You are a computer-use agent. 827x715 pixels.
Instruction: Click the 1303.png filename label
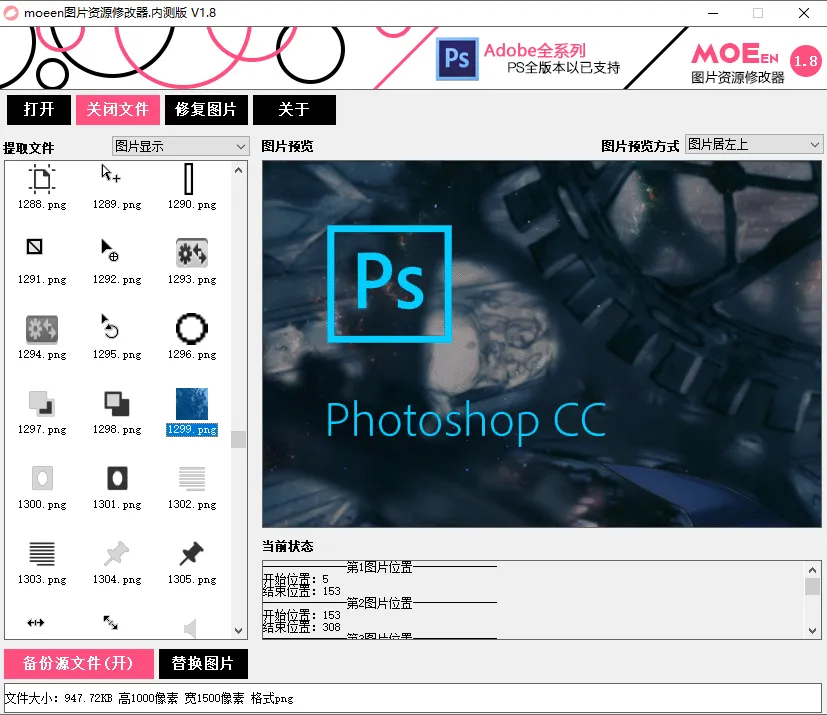[42, 579]
